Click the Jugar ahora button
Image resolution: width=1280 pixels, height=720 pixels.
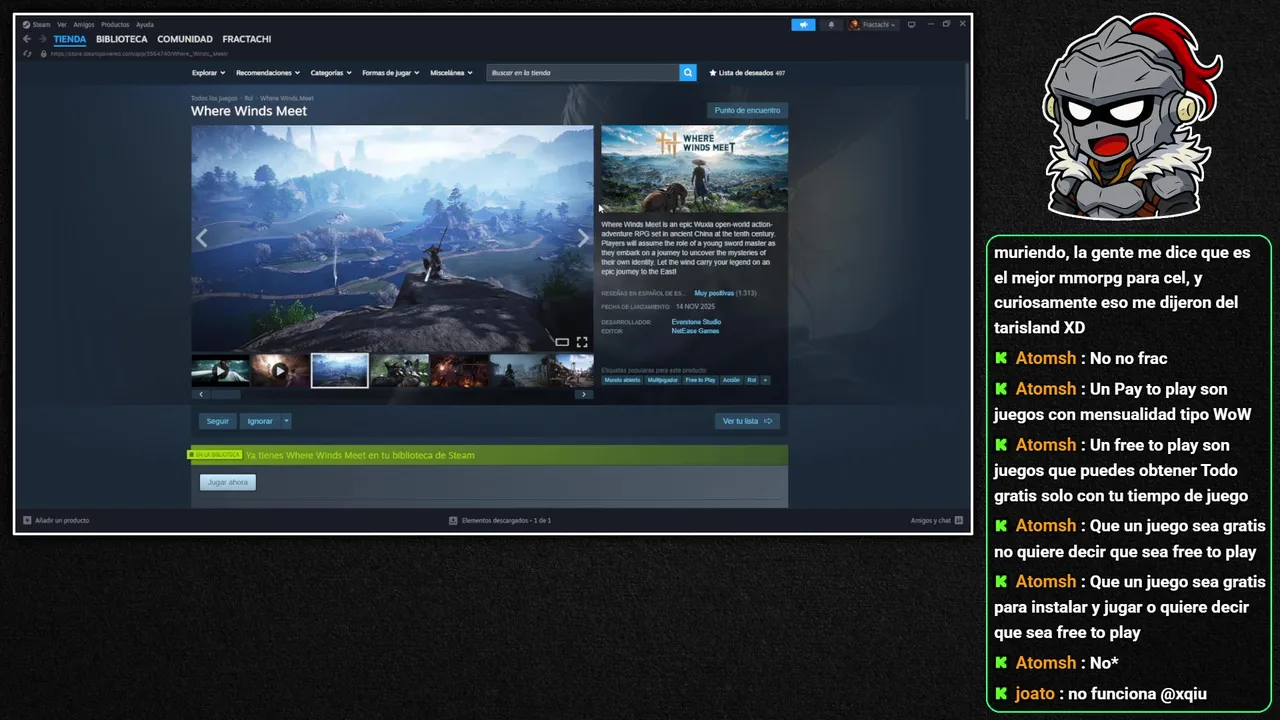(x=228, y=482)
